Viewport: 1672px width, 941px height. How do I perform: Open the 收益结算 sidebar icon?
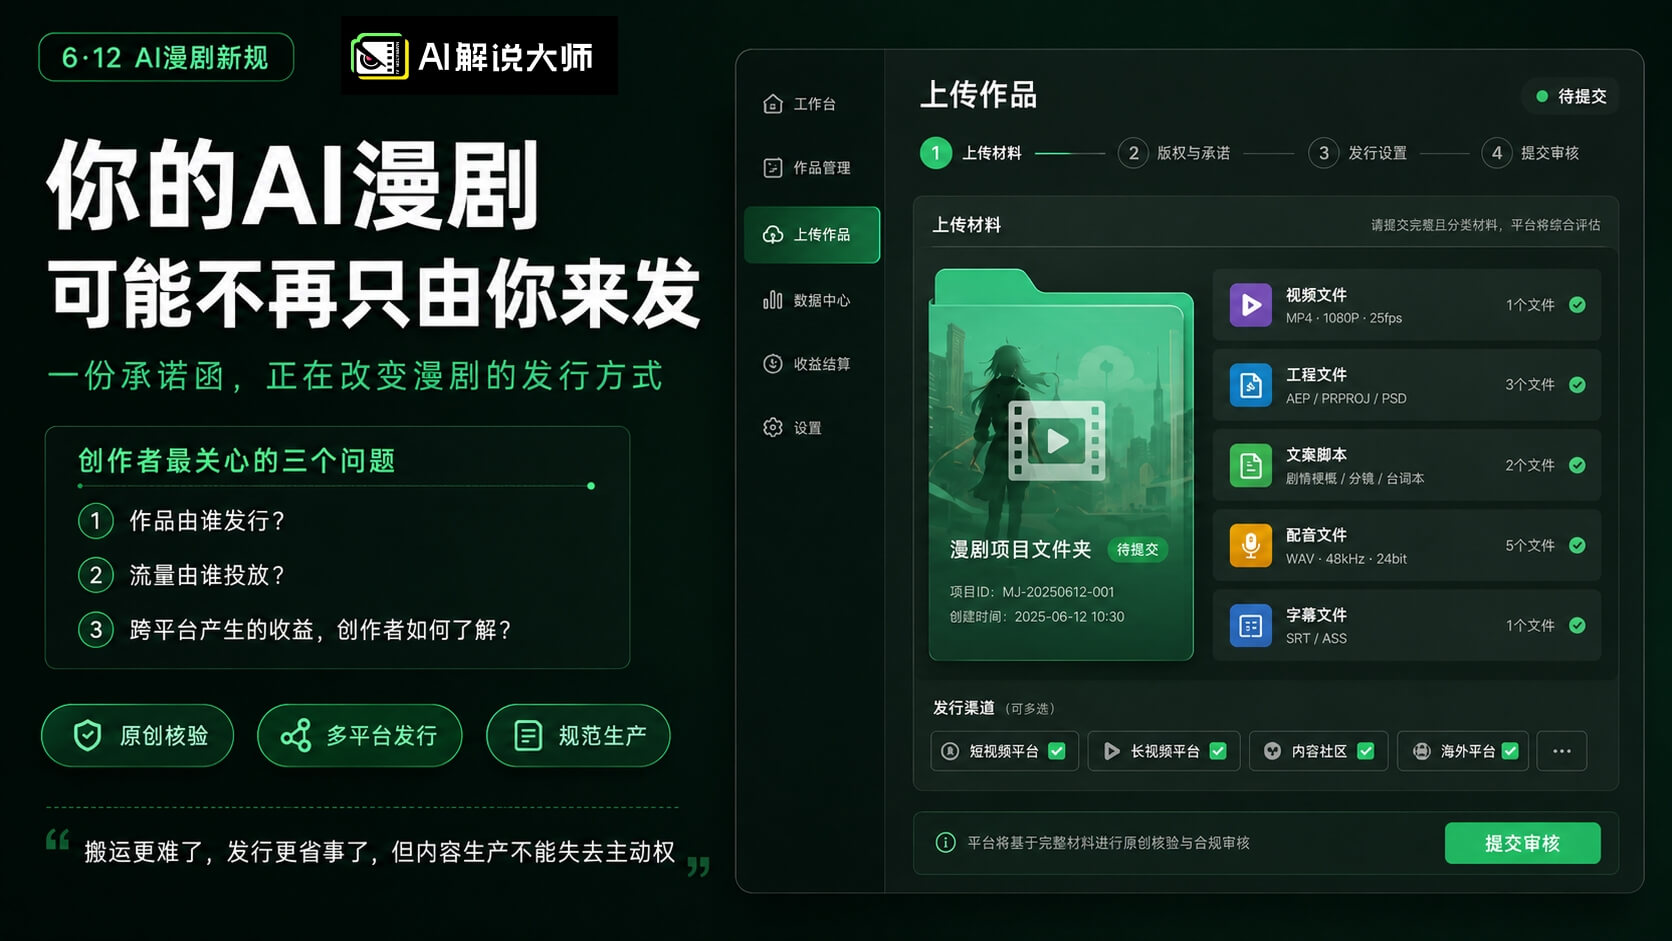(772, 364)
